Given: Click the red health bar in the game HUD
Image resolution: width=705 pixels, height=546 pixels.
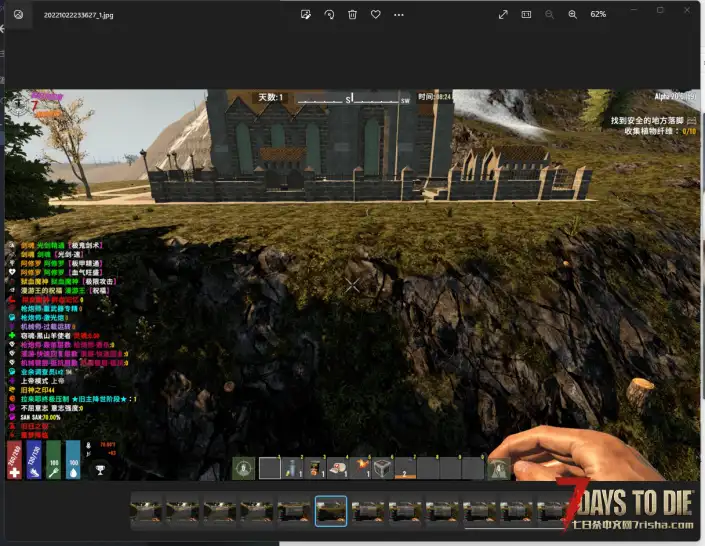Looking at the screenshot, I should point(14,460).
